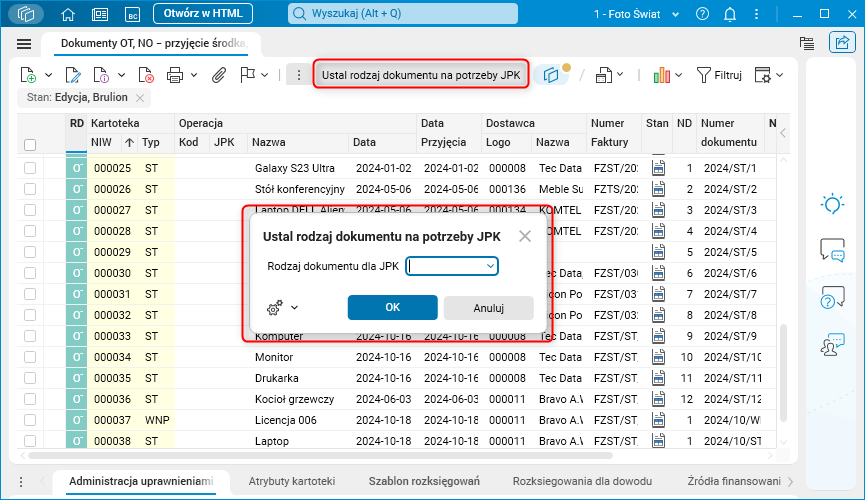This screenshot has height=500, width=865.
Task: Expand the chart dropdown arrow
Action: pos(679,75)
